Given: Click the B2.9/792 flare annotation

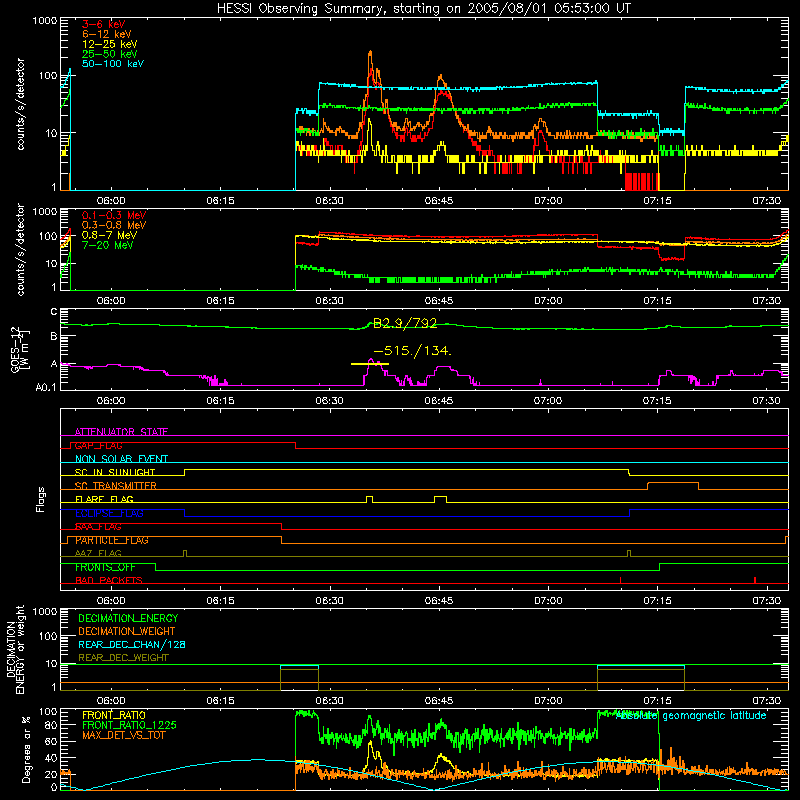Looking at the screenshot, I should click(x=405, y=323).
